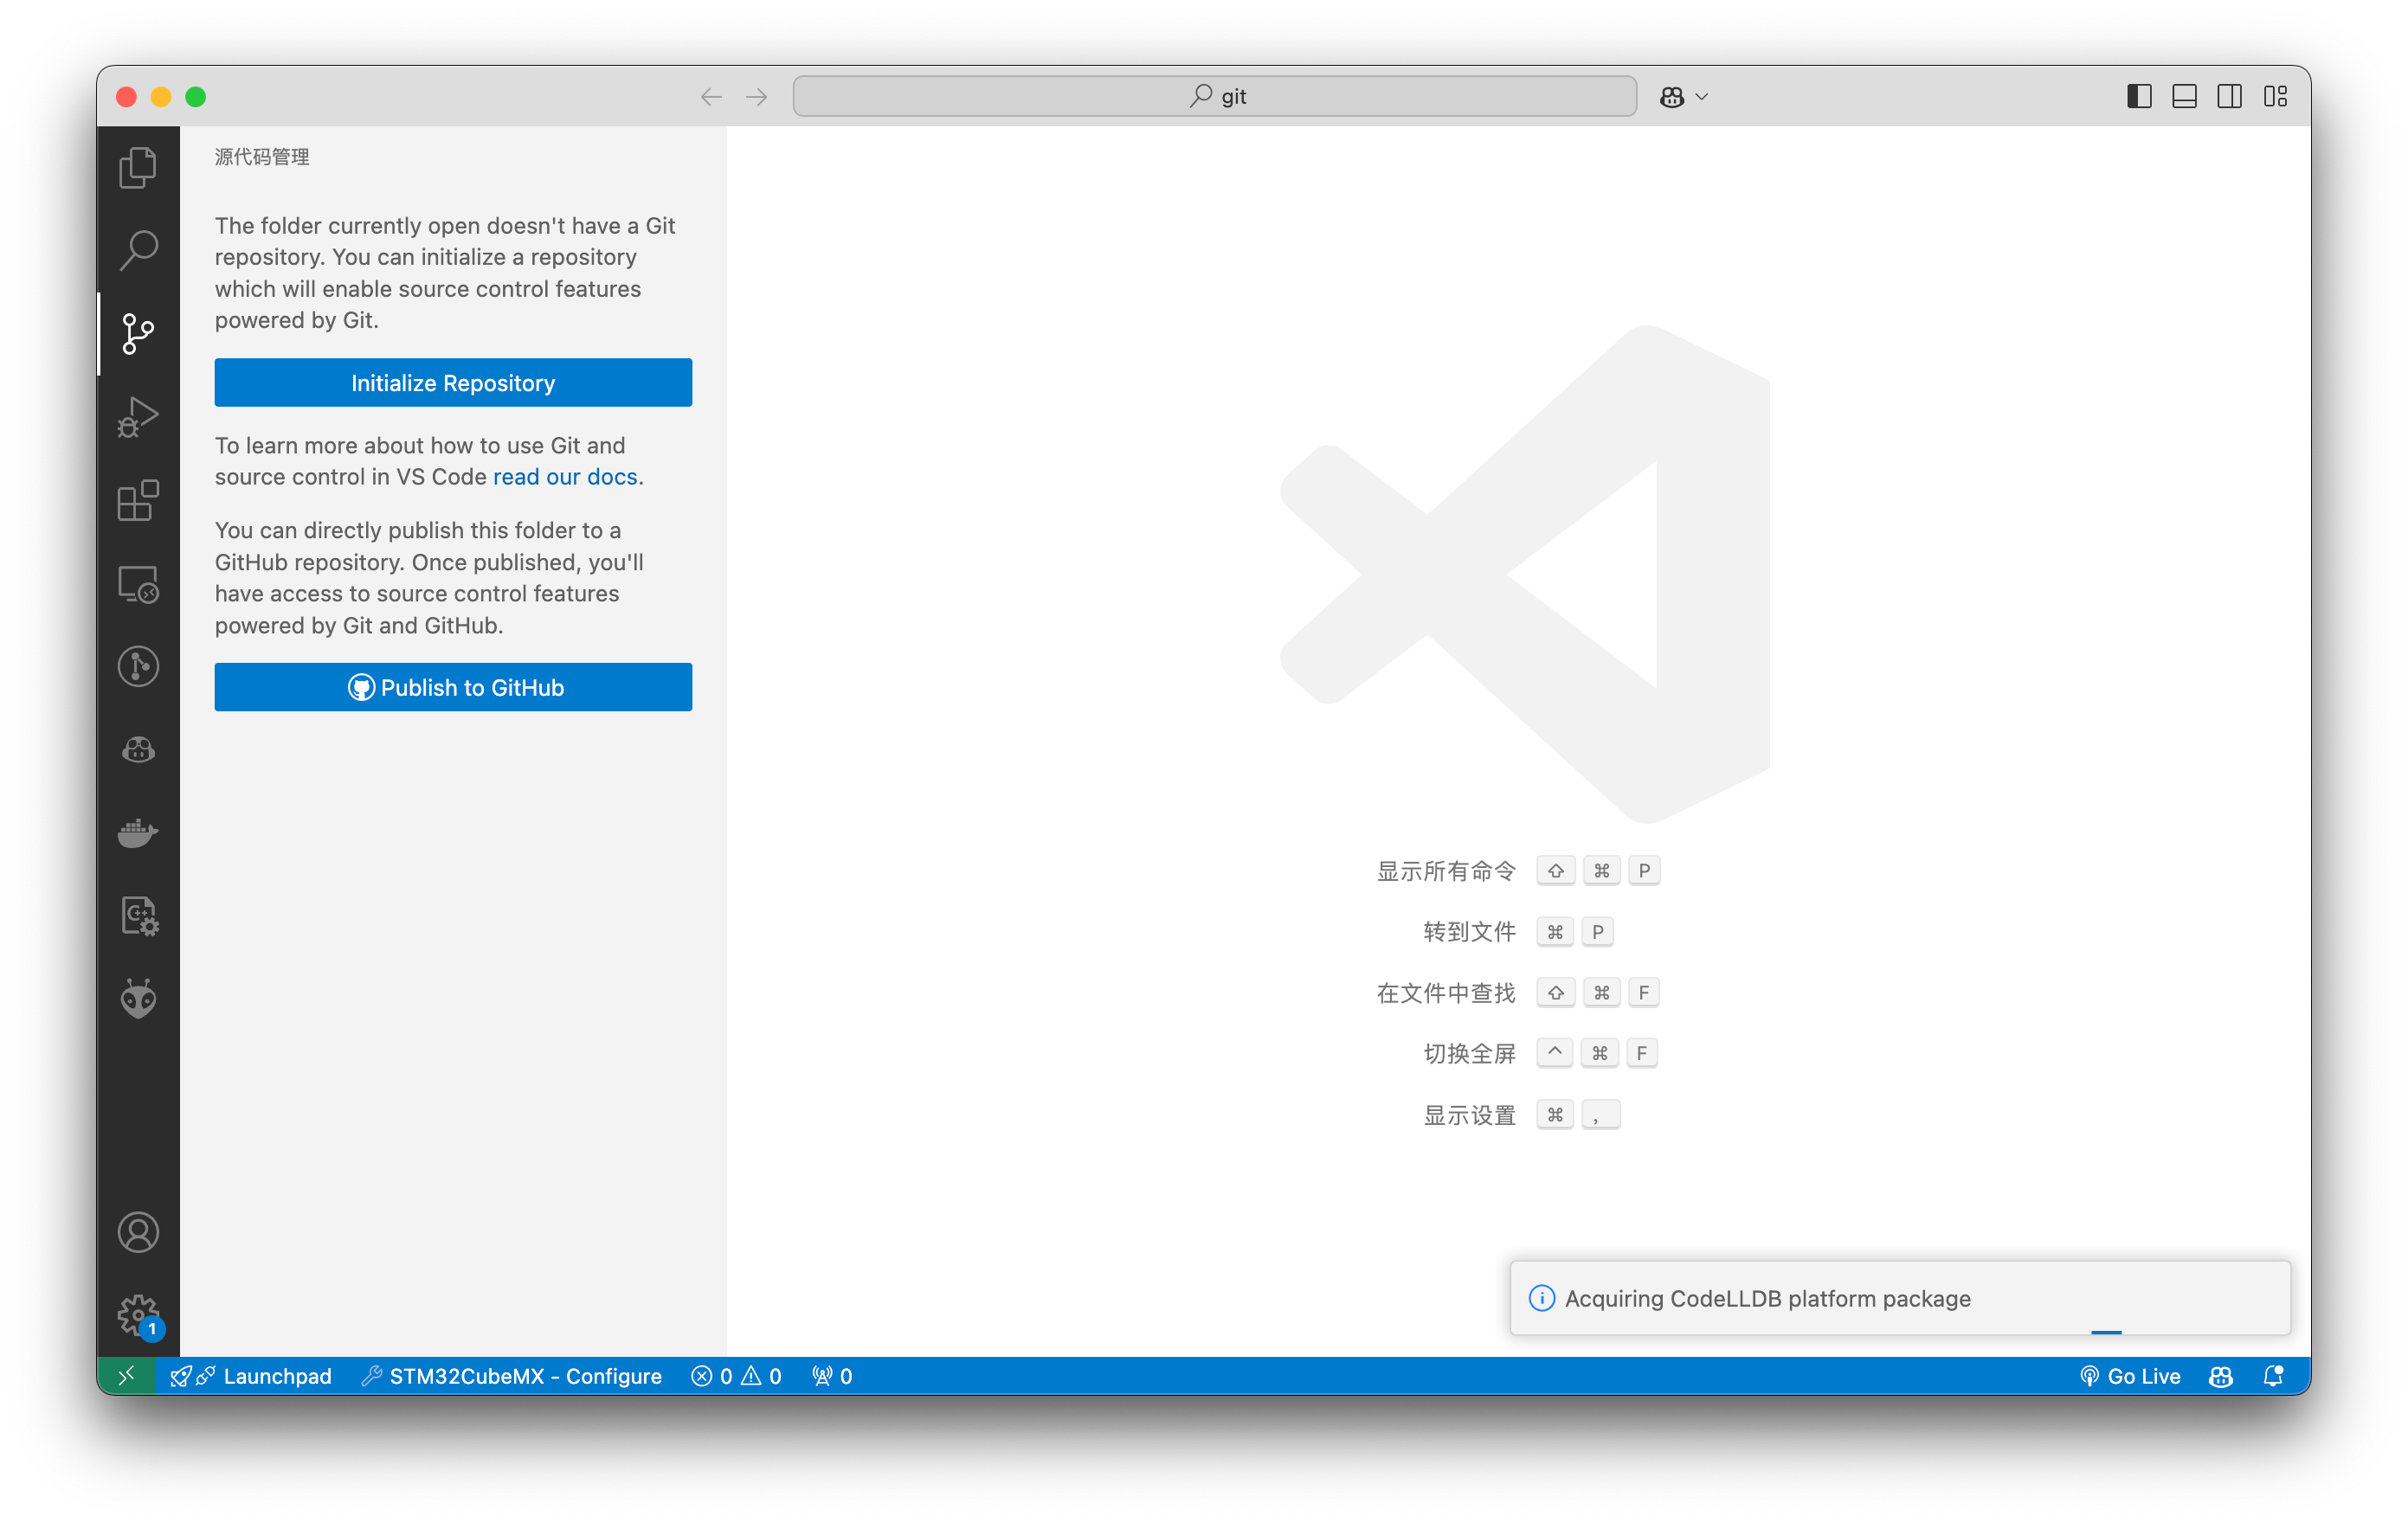Click the Acquiring CodeLLDB platform package notification
The width and height of the screenshot is (2408, 1523).
(1900, 1298)
